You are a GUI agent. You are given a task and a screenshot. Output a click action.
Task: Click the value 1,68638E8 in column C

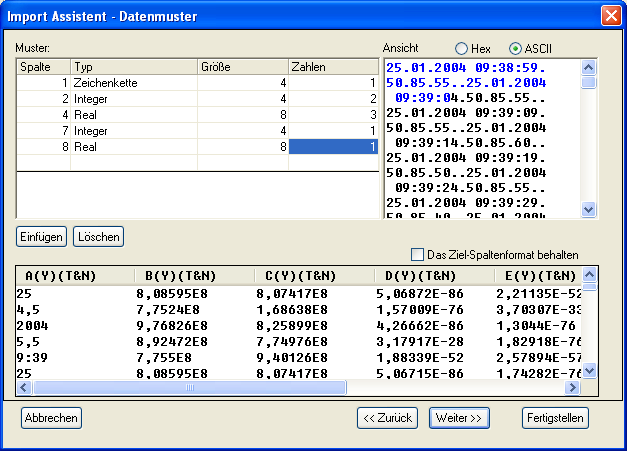(x=292, y=310)
